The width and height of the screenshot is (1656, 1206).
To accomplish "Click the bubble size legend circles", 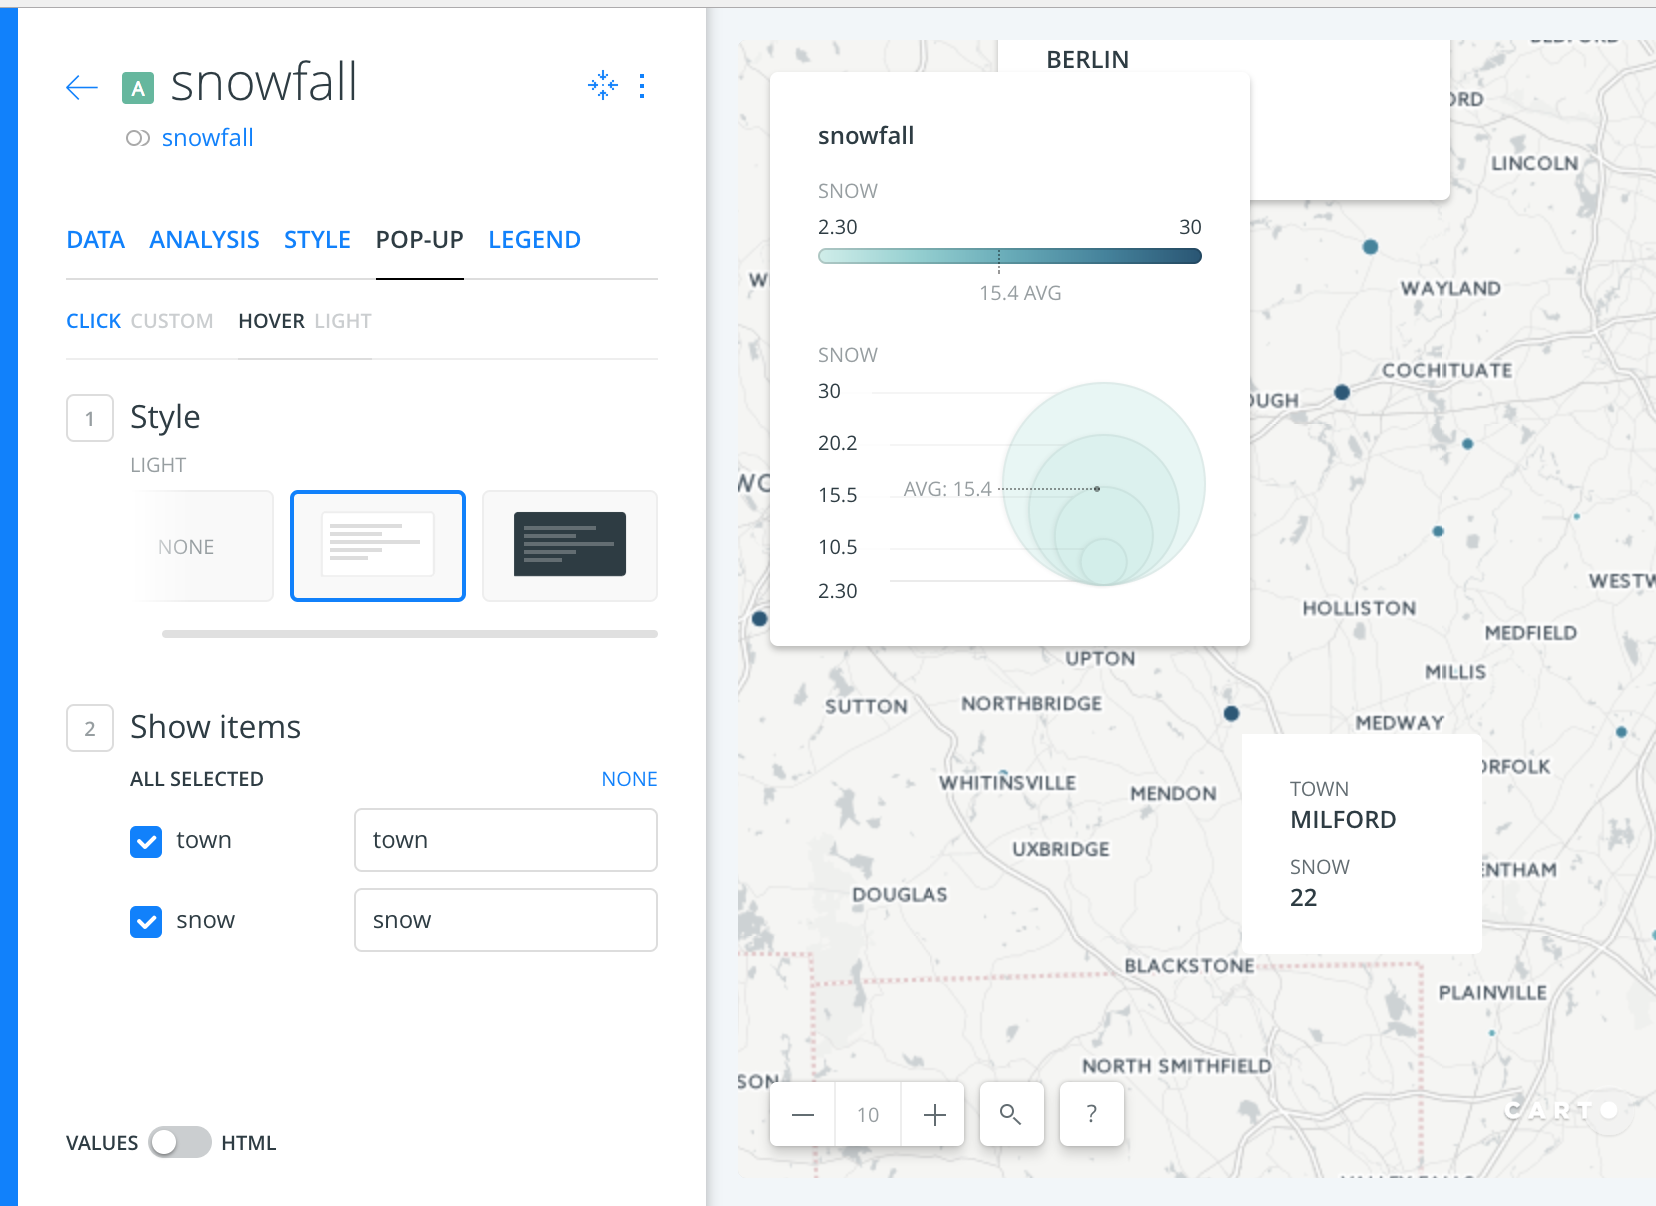I will pyautogui.click(x=1104, y=485).
